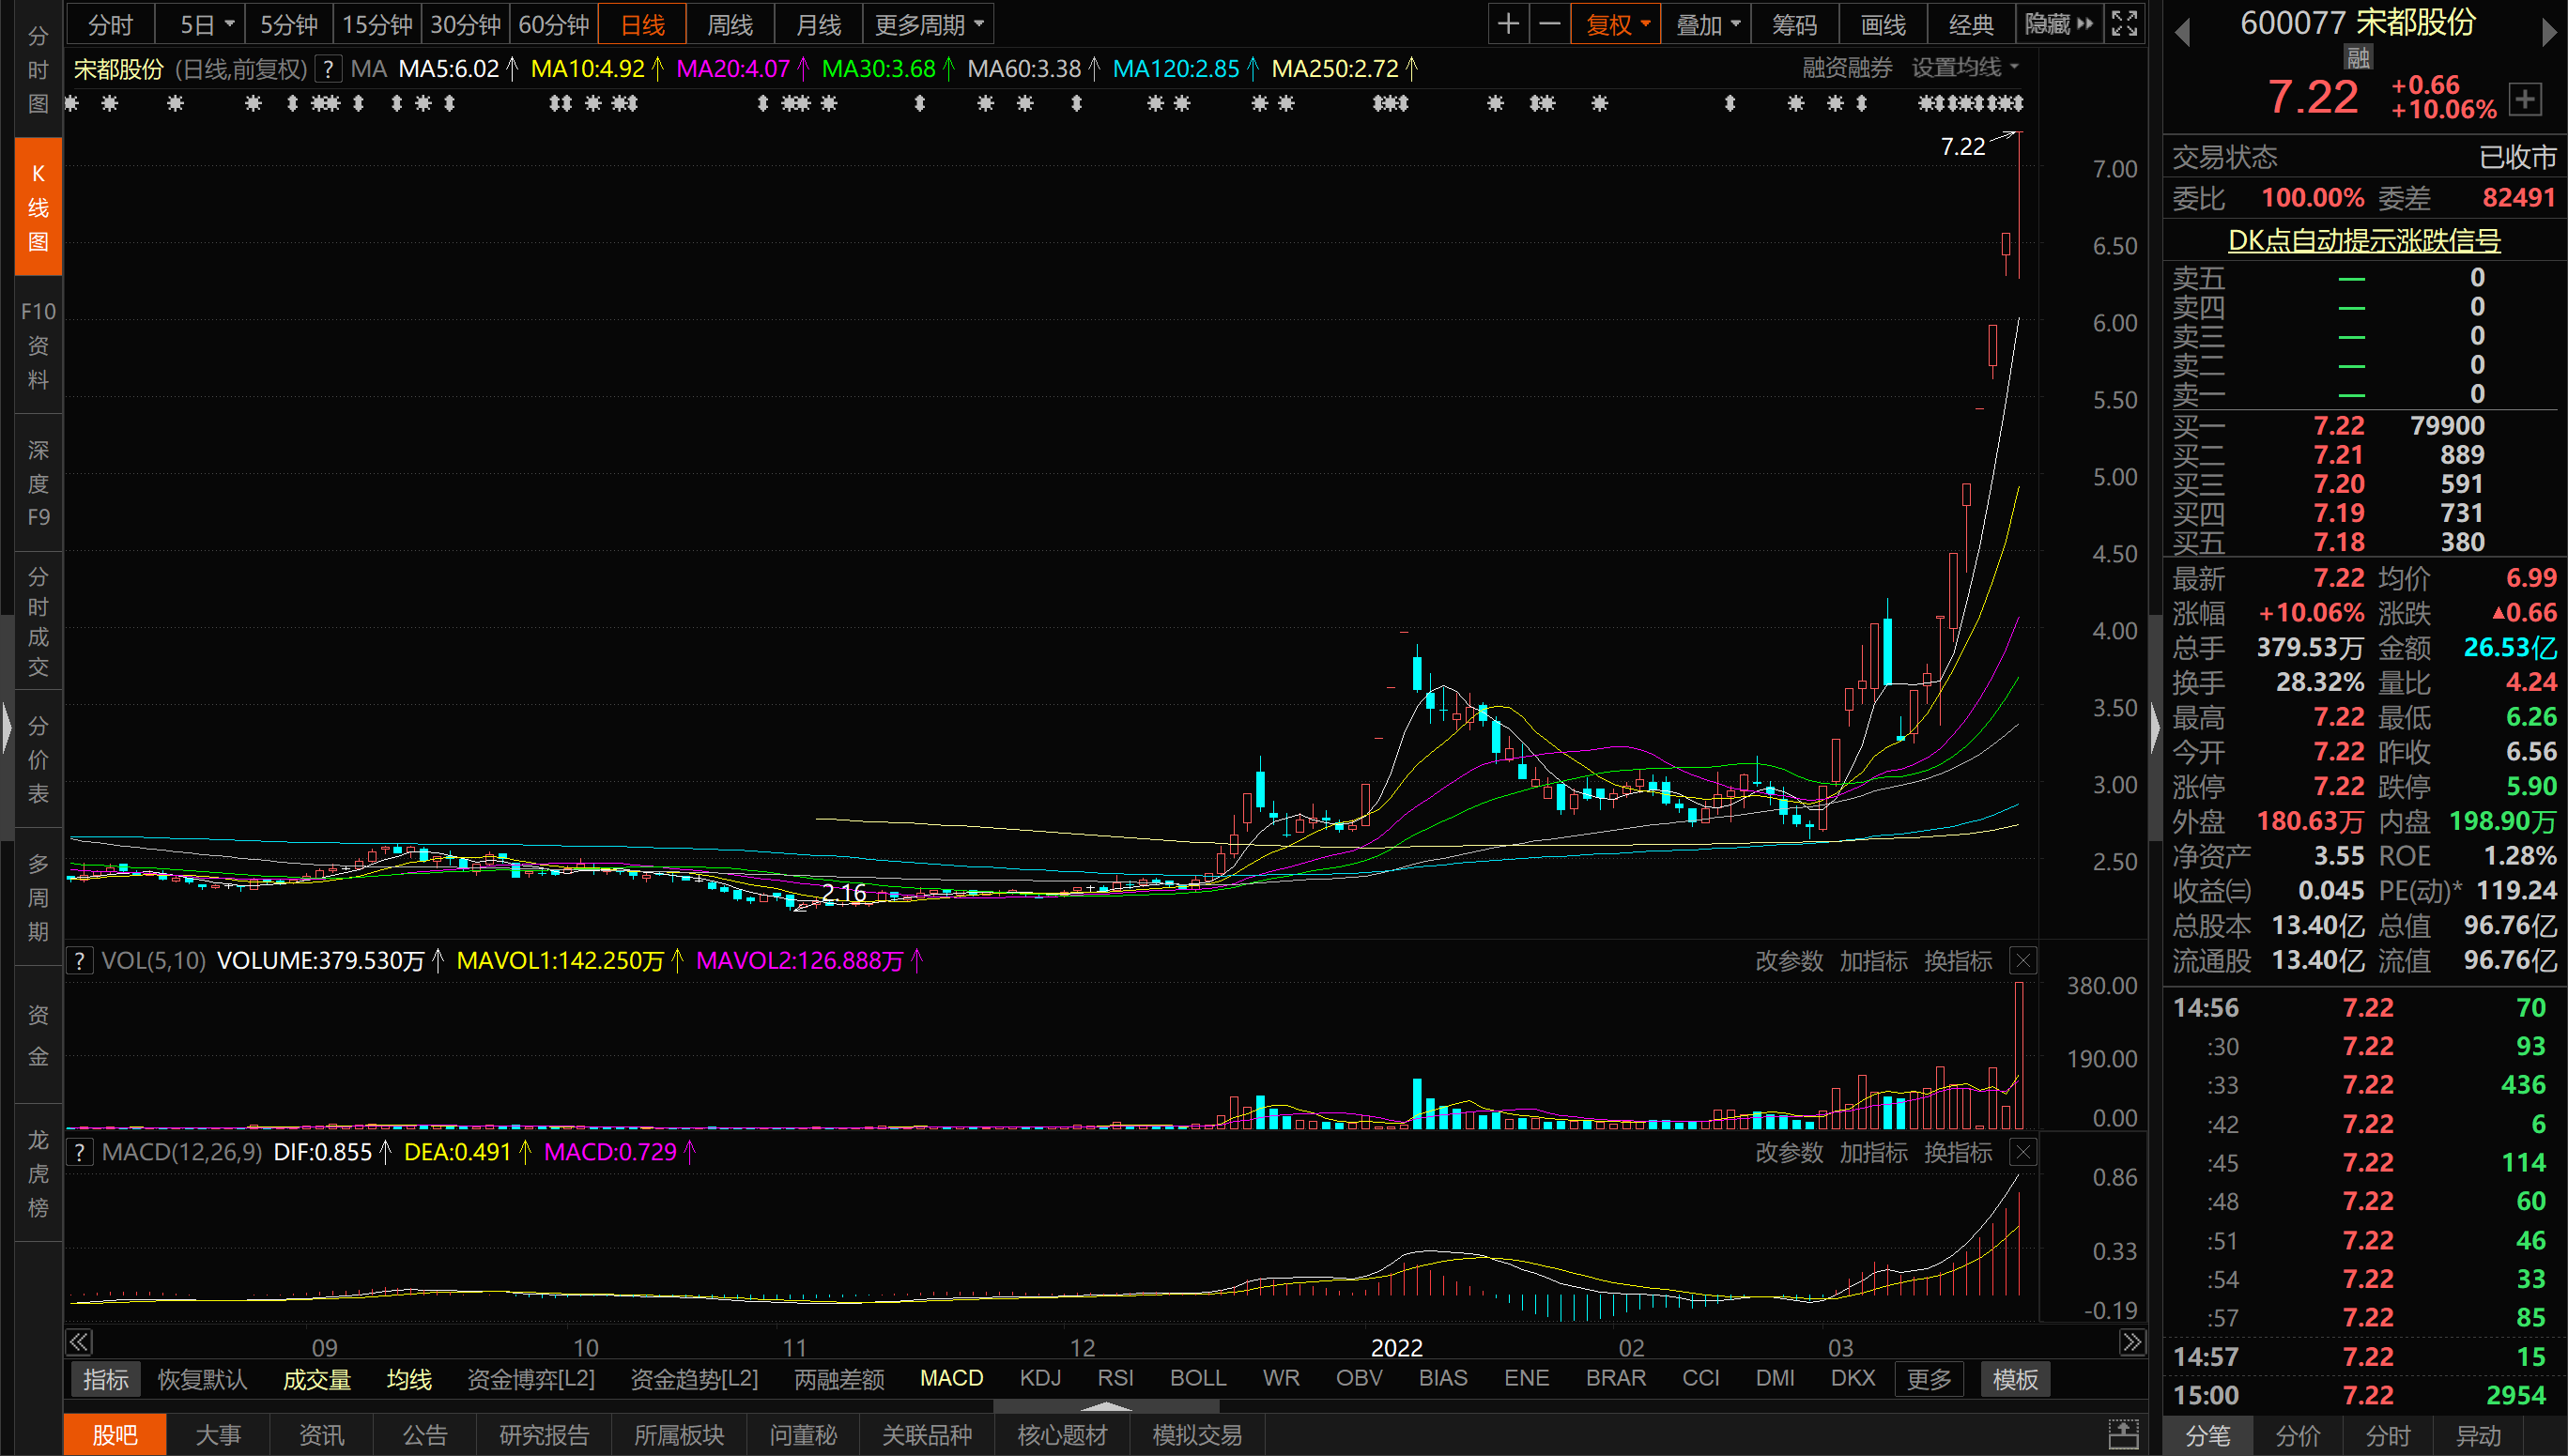Open DK点自动提示涨跌信号 link

pos(2364,240)
